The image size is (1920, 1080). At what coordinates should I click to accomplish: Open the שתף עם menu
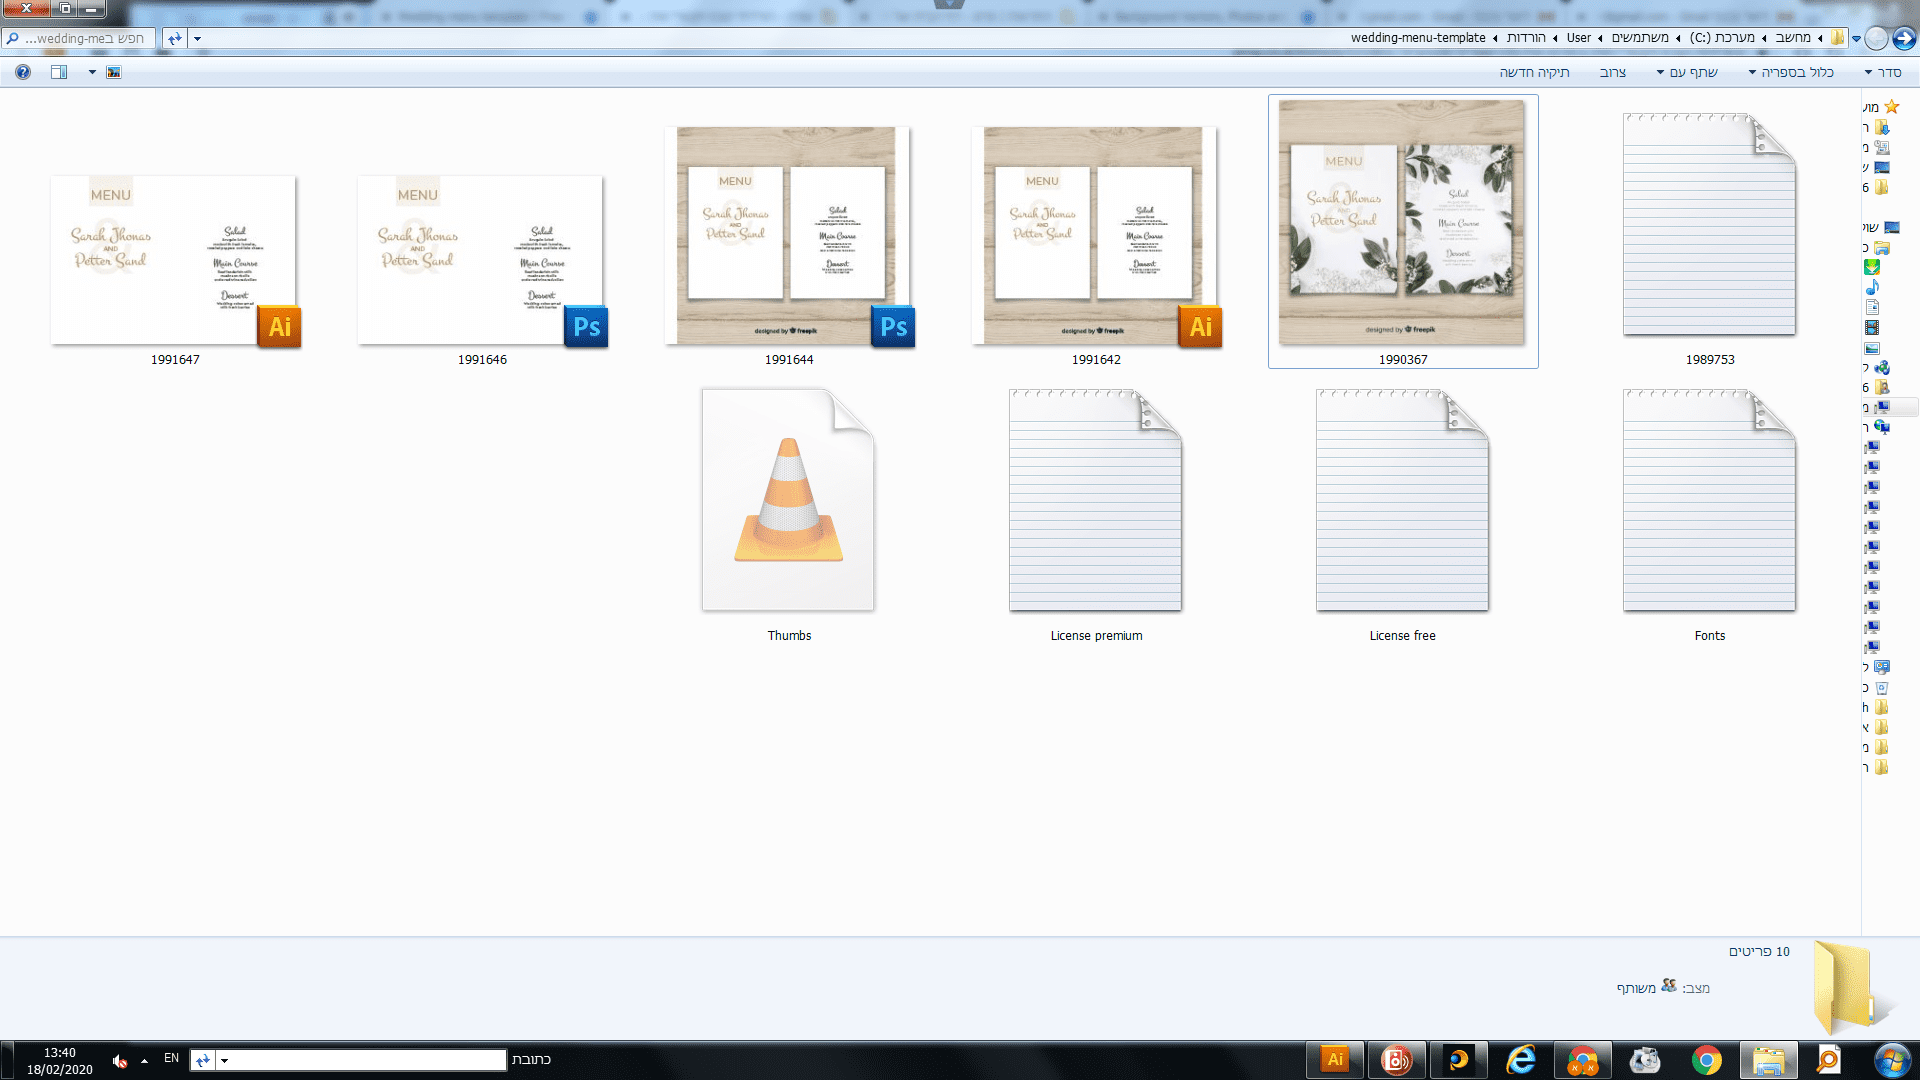tap(1687, 72)
